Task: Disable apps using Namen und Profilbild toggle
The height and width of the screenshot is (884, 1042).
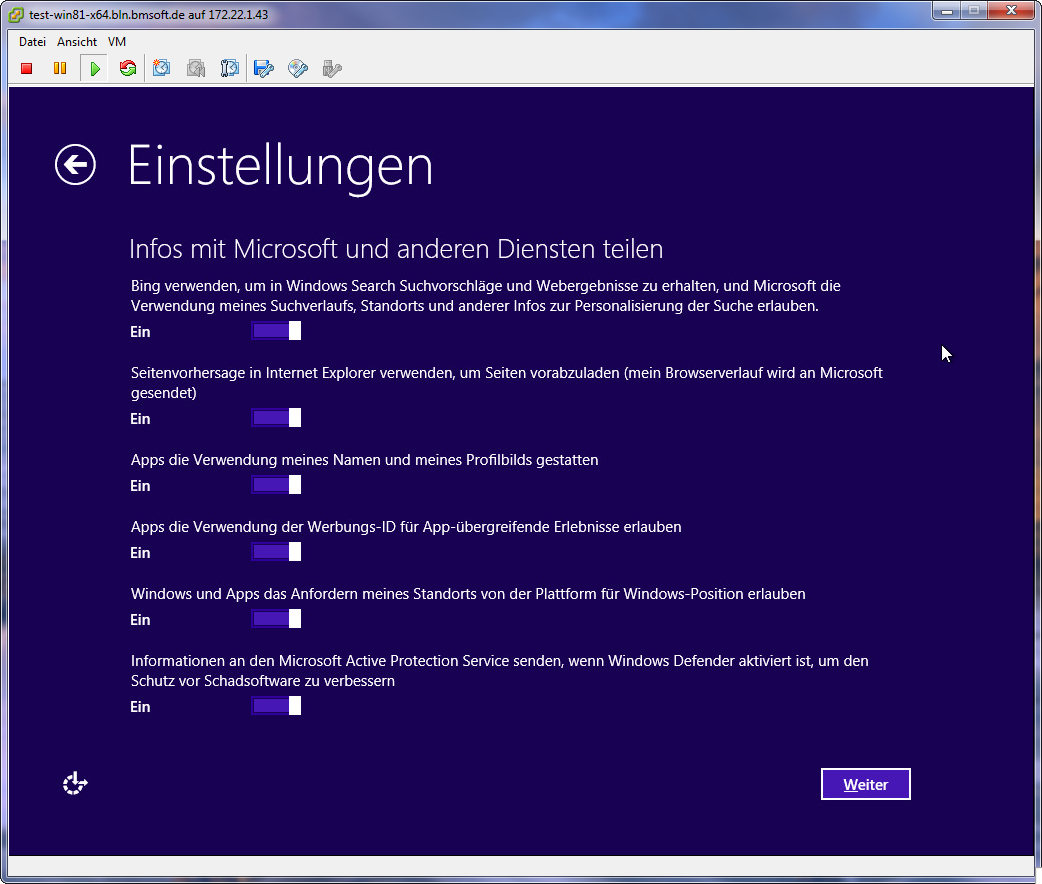Action: [276, 485]
